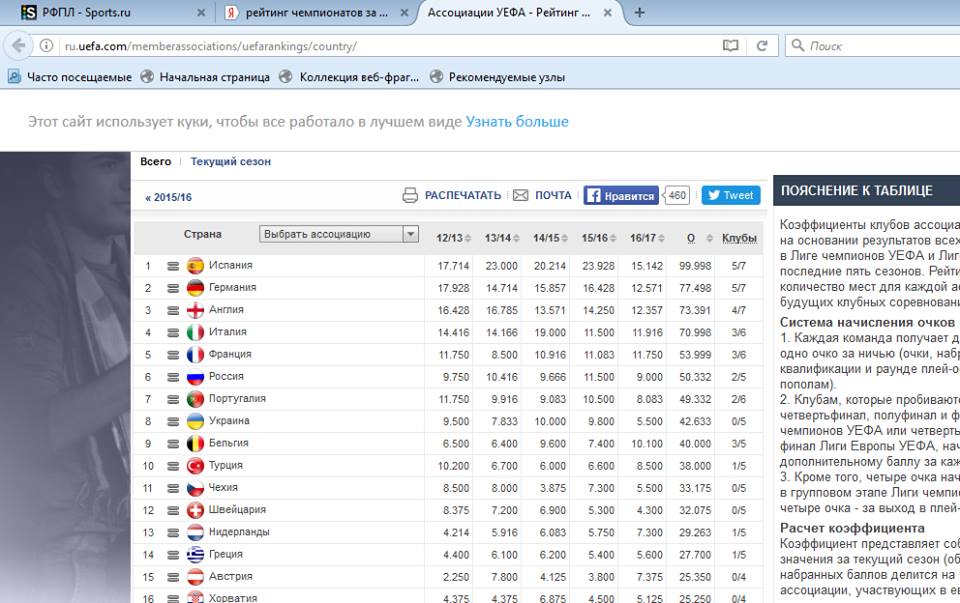Screen dimensions: 960x603
Task: Click the Клубы column header
Action: [x=739, y=238]
